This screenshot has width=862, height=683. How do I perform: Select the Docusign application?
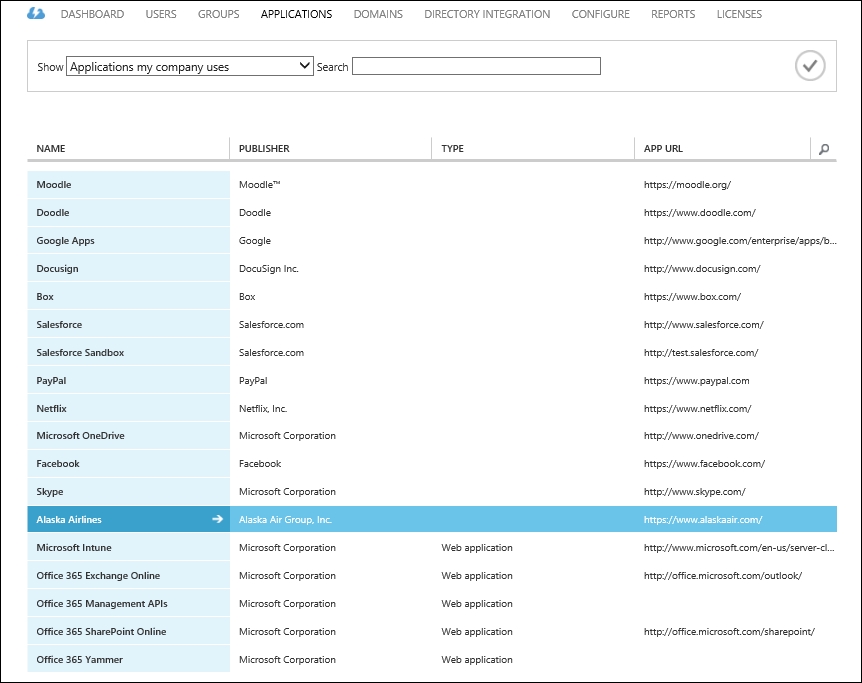coord(57,269)
